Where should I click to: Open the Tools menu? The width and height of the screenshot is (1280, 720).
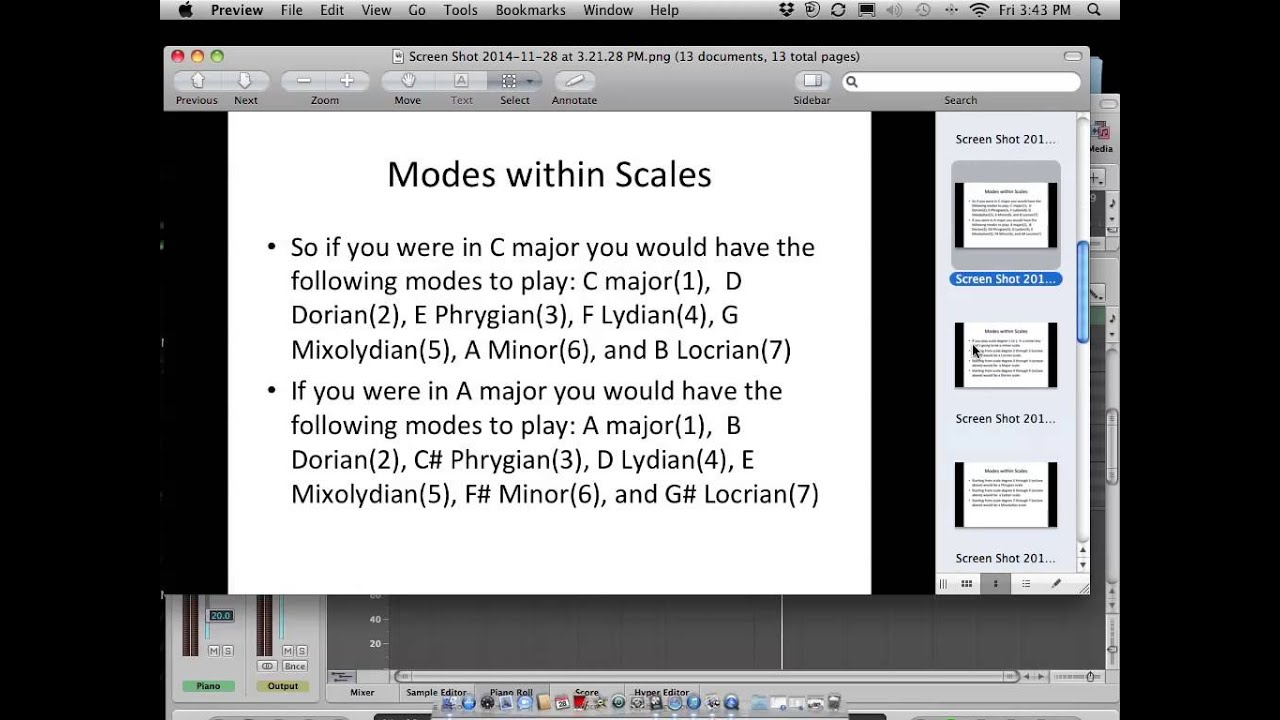[x=461, y=10]
